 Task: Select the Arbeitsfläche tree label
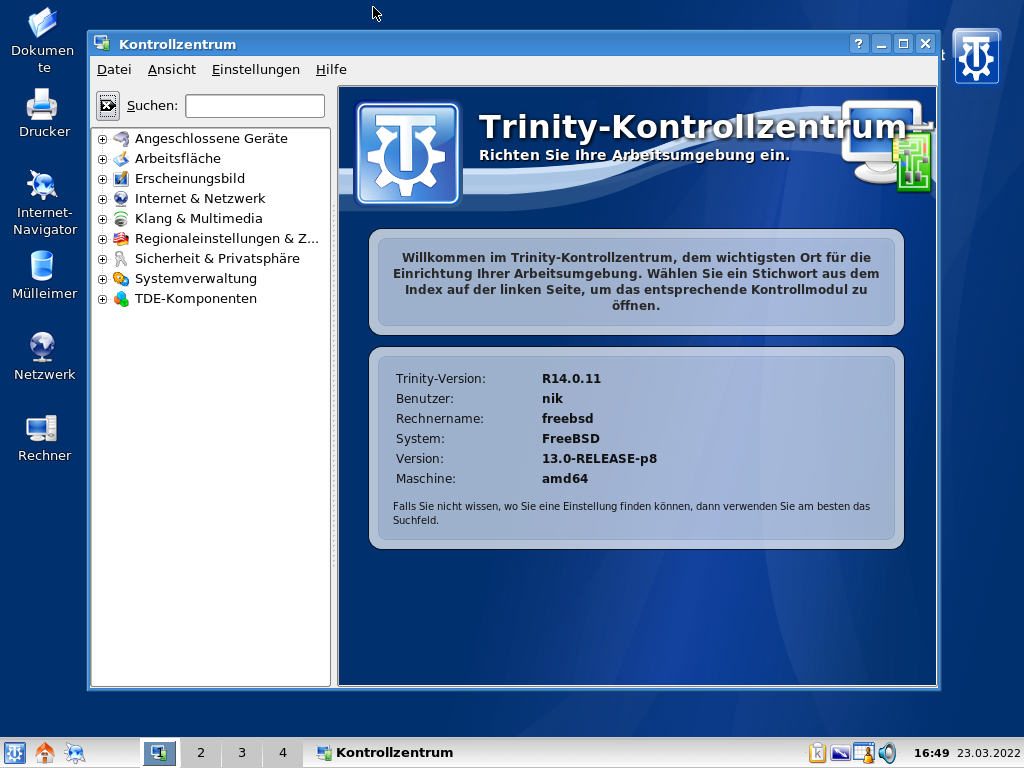[178, 159]
